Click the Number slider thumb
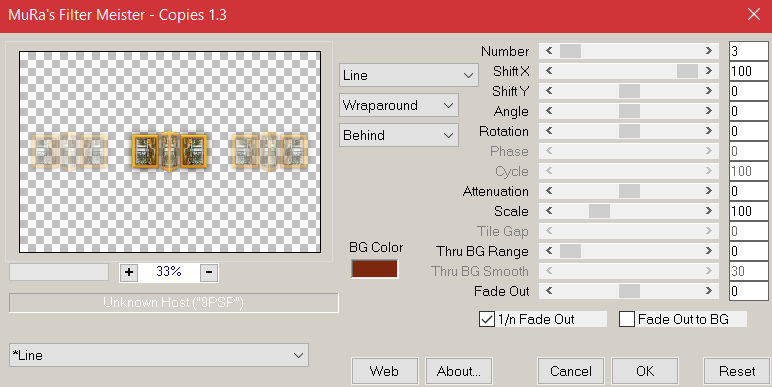Viewport: 772px width, 387px height. click(570, 51)
